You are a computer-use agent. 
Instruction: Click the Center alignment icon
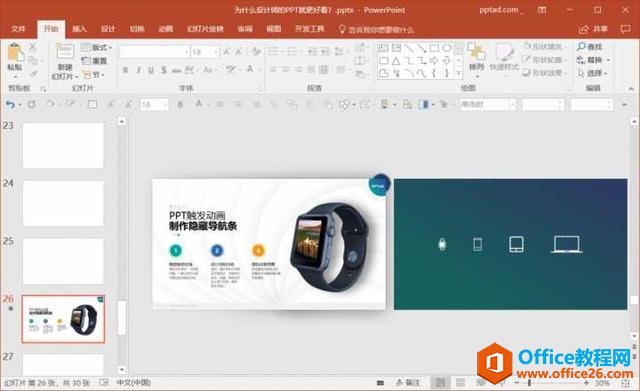(x=286, y=70)
